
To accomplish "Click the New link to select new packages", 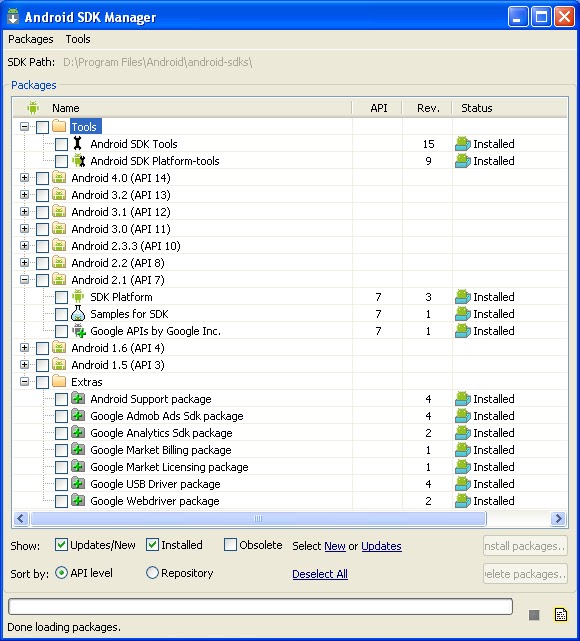I will tap(335, 546).
